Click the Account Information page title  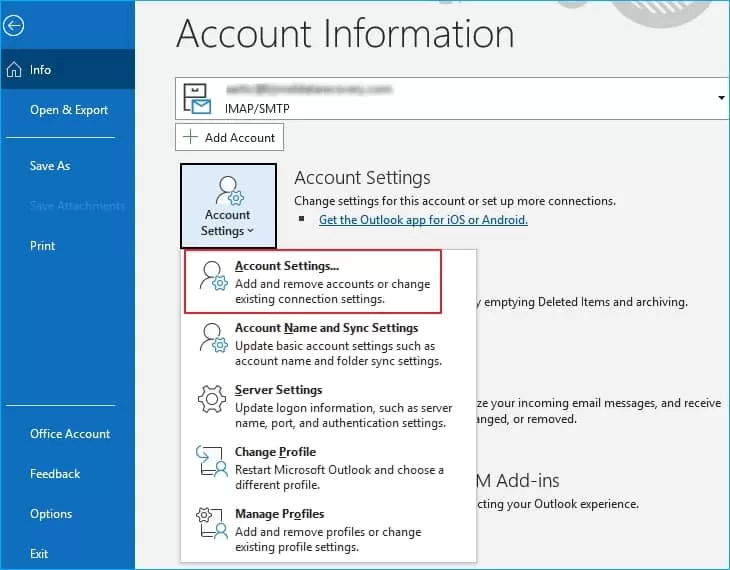pyautogui.click(x=345, y=33)
